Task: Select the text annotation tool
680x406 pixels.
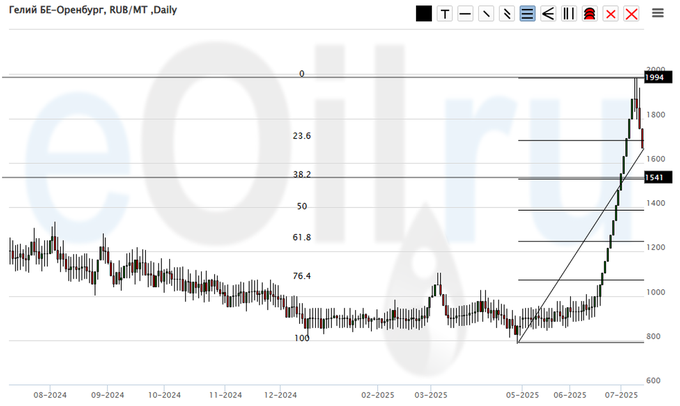Action: [x=445, y=13]
